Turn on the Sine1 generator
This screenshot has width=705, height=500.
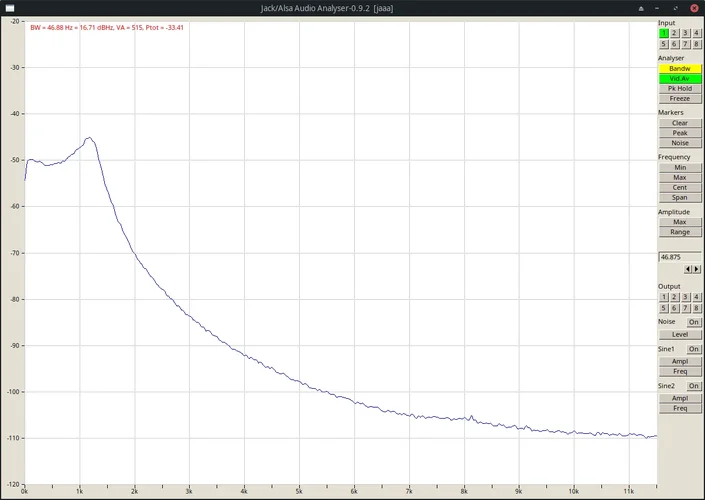click(x=694, y=349)
